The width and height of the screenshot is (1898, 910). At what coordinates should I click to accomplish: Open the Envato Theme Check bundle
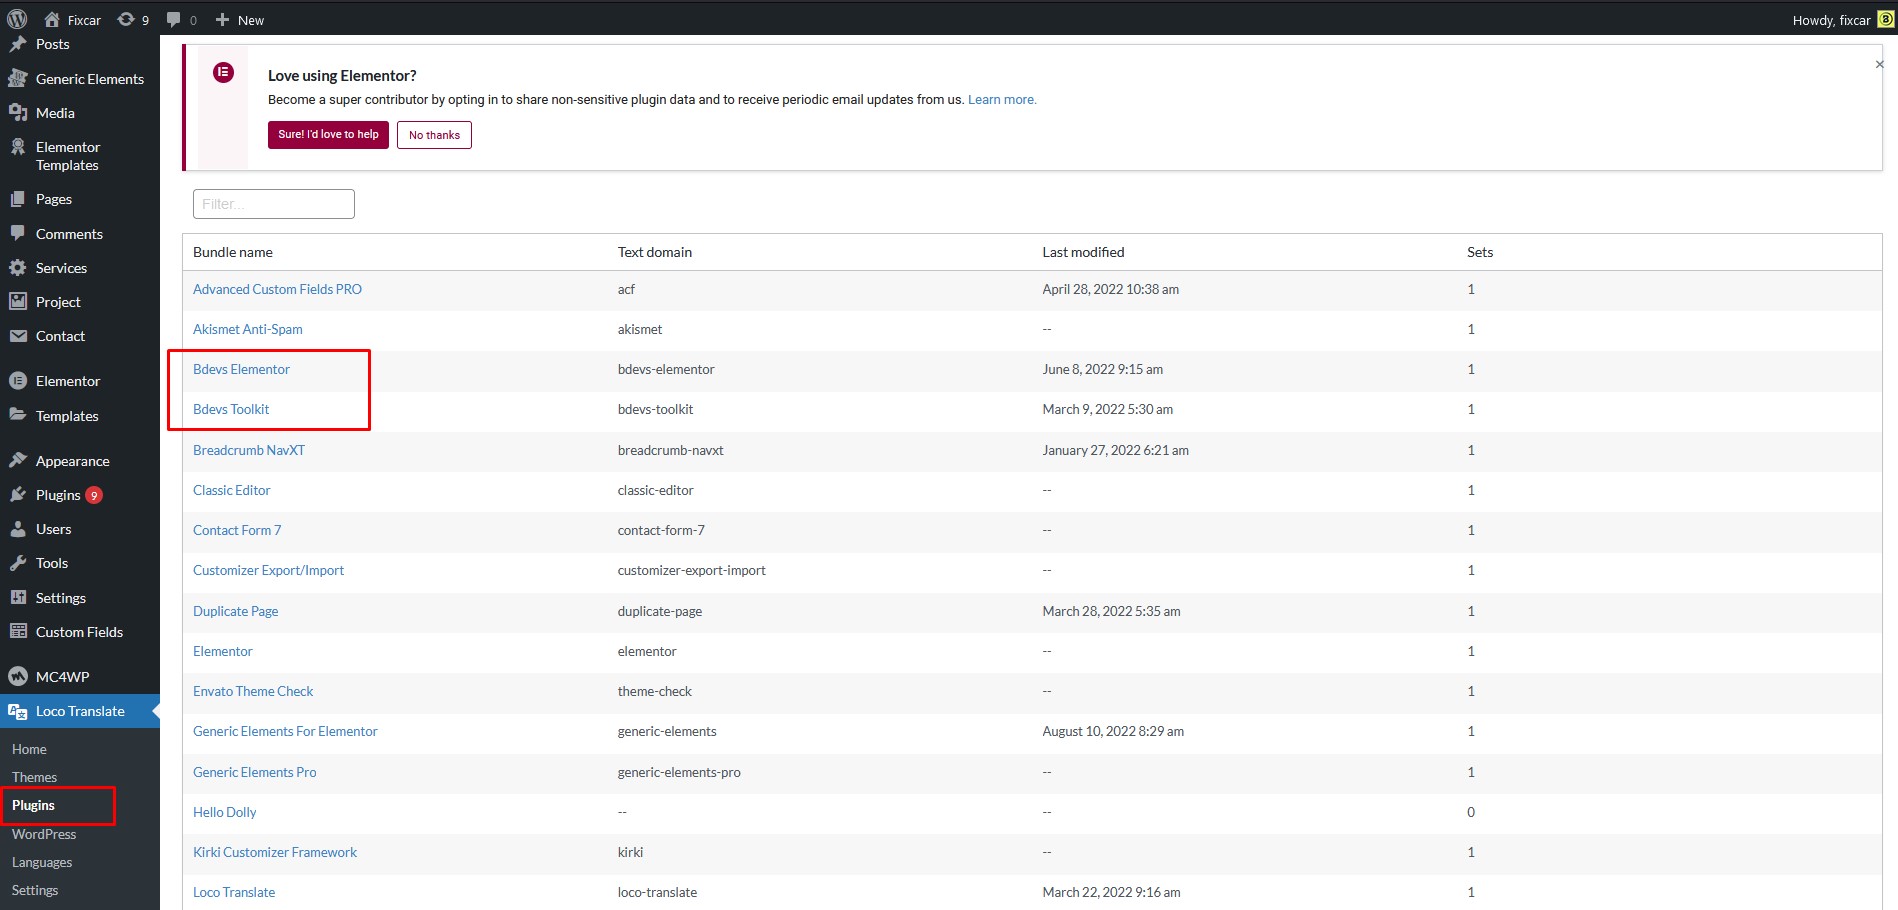coord(253,691)
